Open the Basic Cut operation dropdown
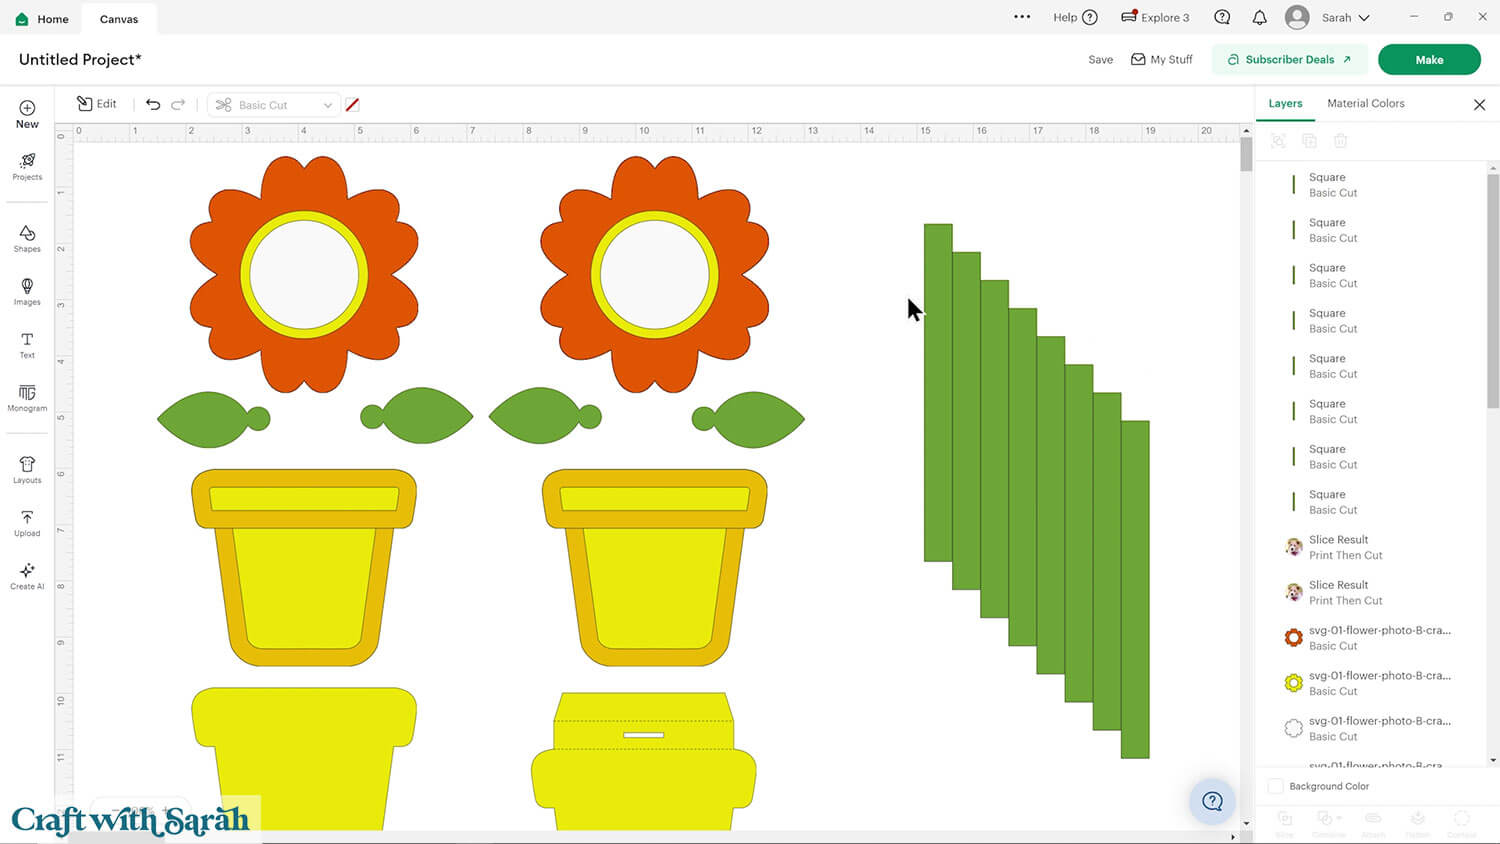This screenshot has width=1500, height=844. [x=273, y=105]
